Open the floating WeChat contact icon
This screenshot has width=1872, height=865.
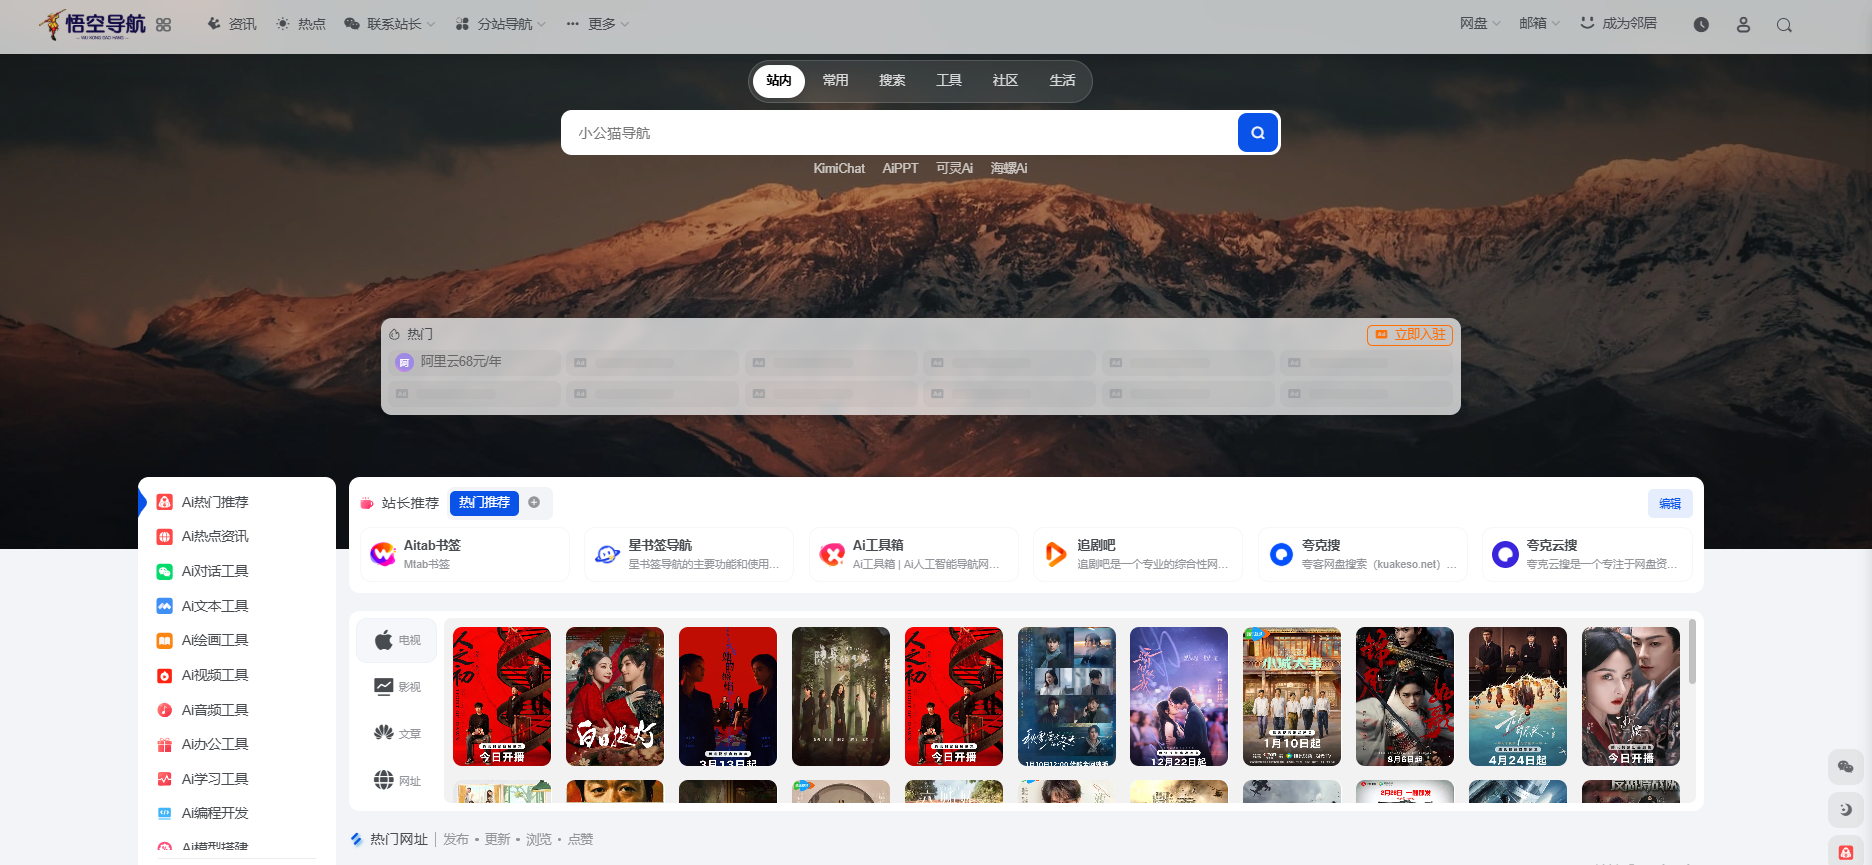1846,767
